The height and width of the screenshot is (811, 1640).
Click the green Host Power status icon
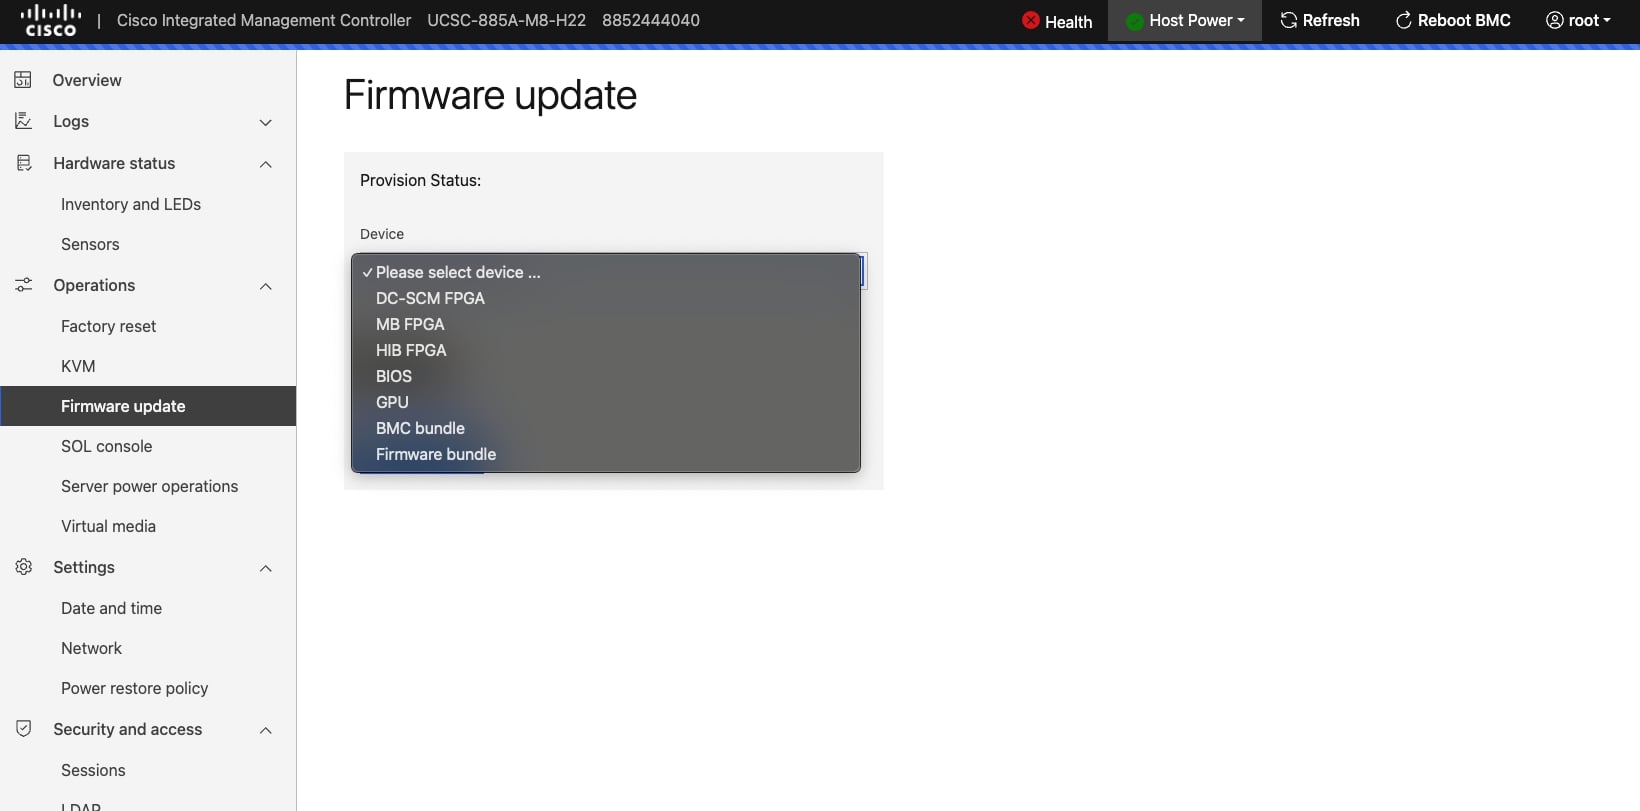[x=1135, y=21]
